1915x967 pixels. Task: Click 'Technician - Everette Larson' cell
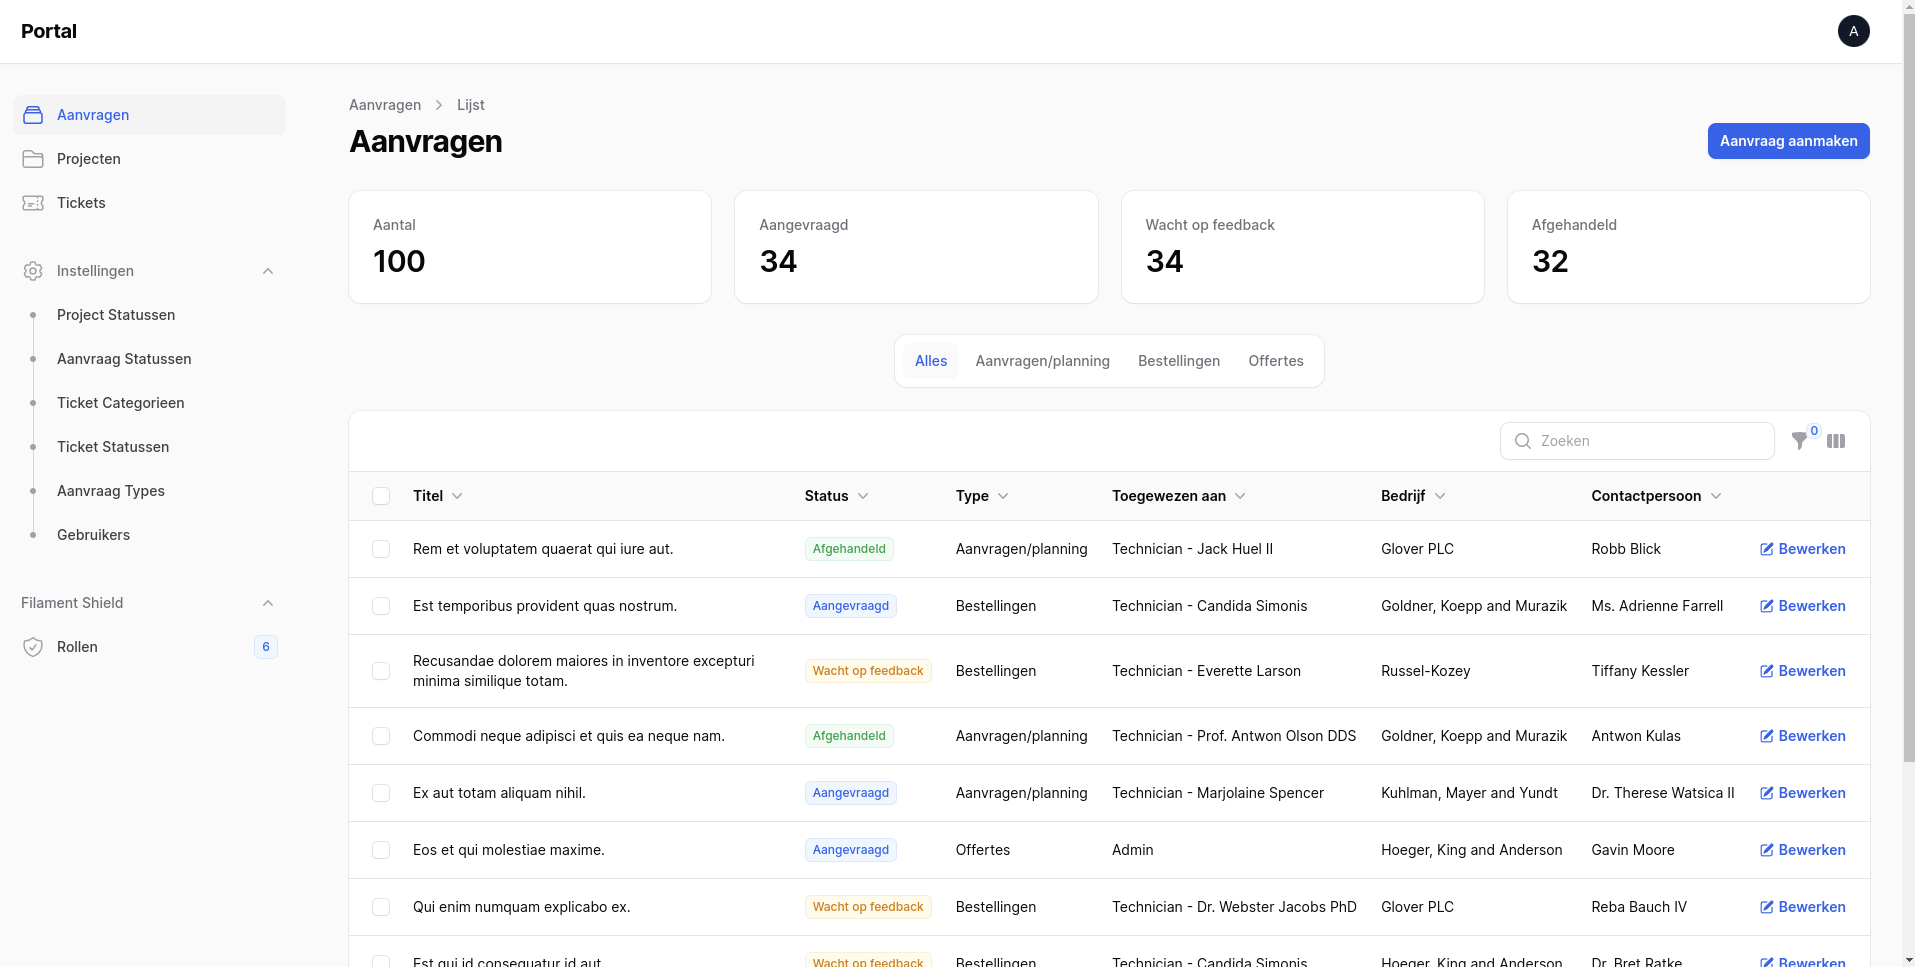[x=1206, y=671]
